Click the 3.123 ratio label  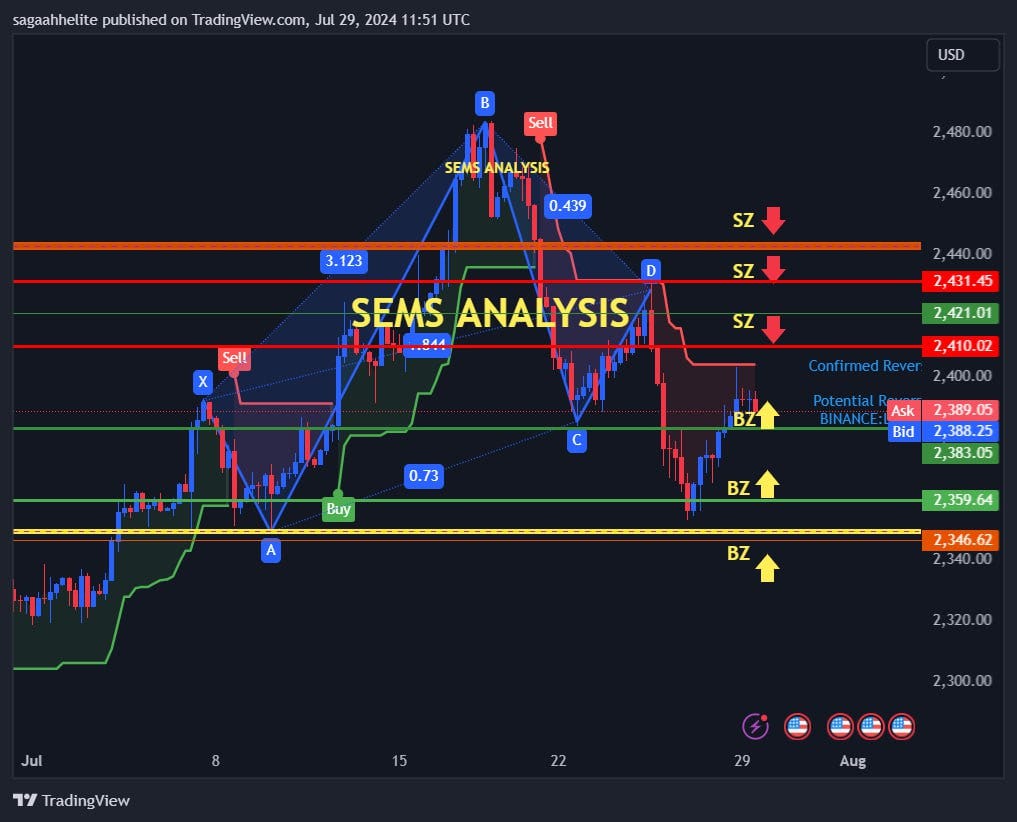pos(343,261)
